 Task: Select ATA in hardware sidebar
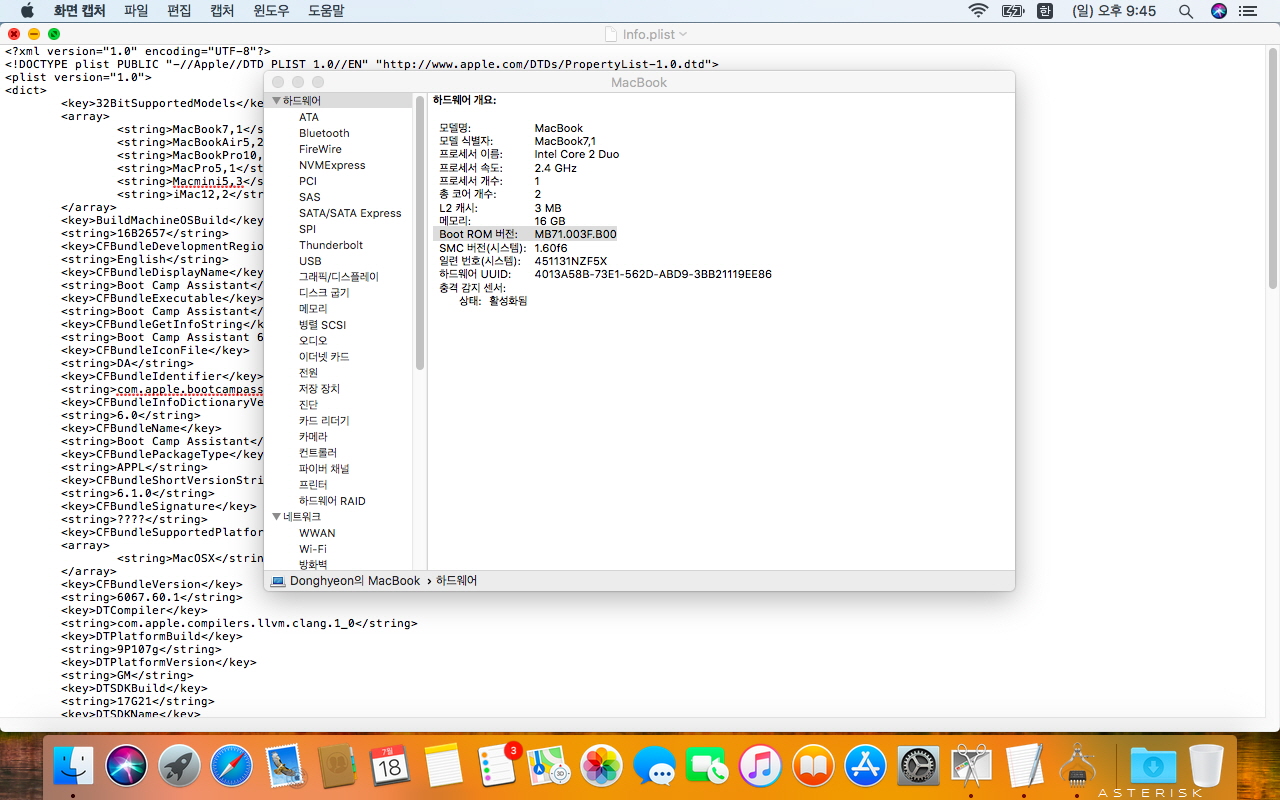coord(309,117)
